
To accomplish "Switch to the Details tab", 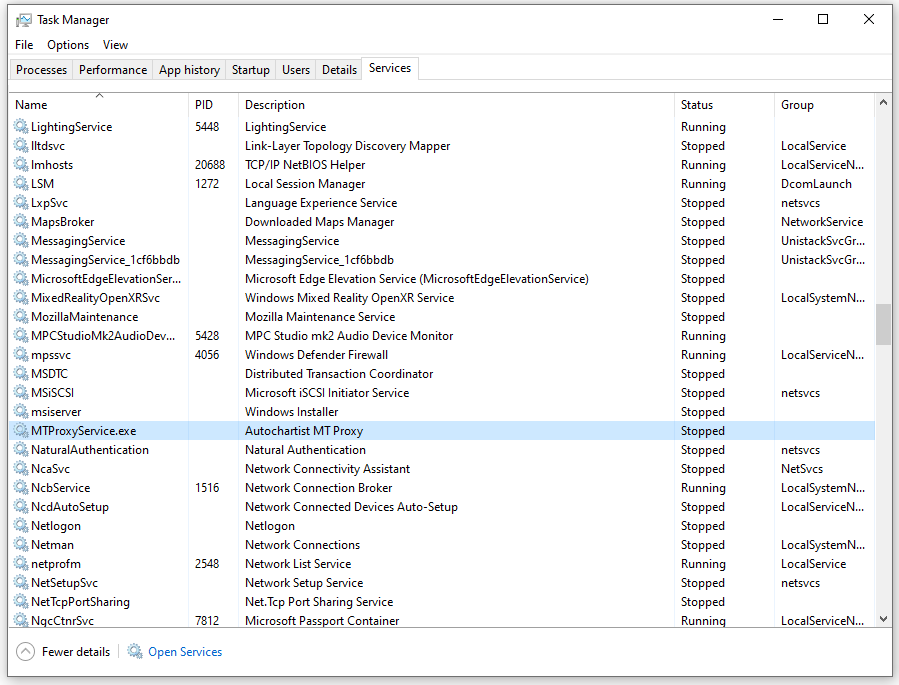I will point(339,69).
